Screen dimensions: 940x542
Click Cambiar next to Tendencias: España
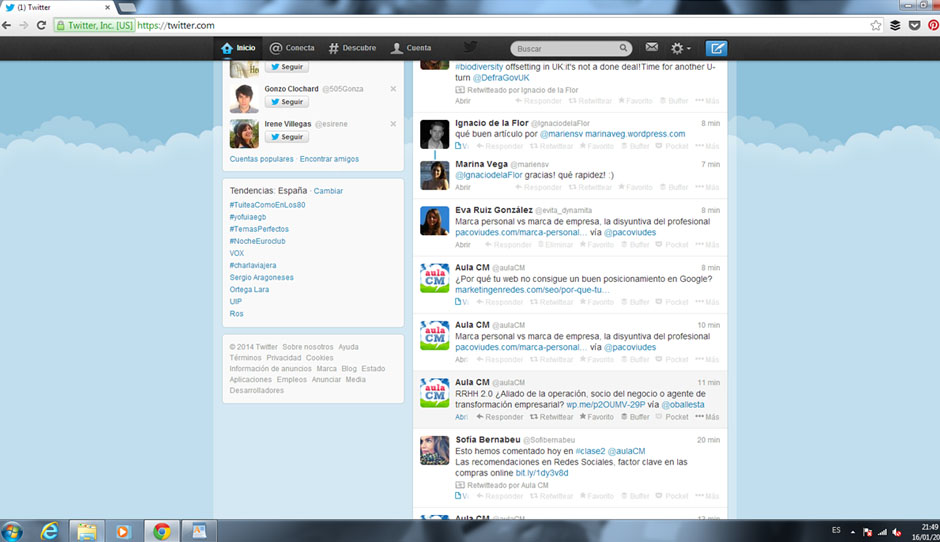click(x=328, y=191)
